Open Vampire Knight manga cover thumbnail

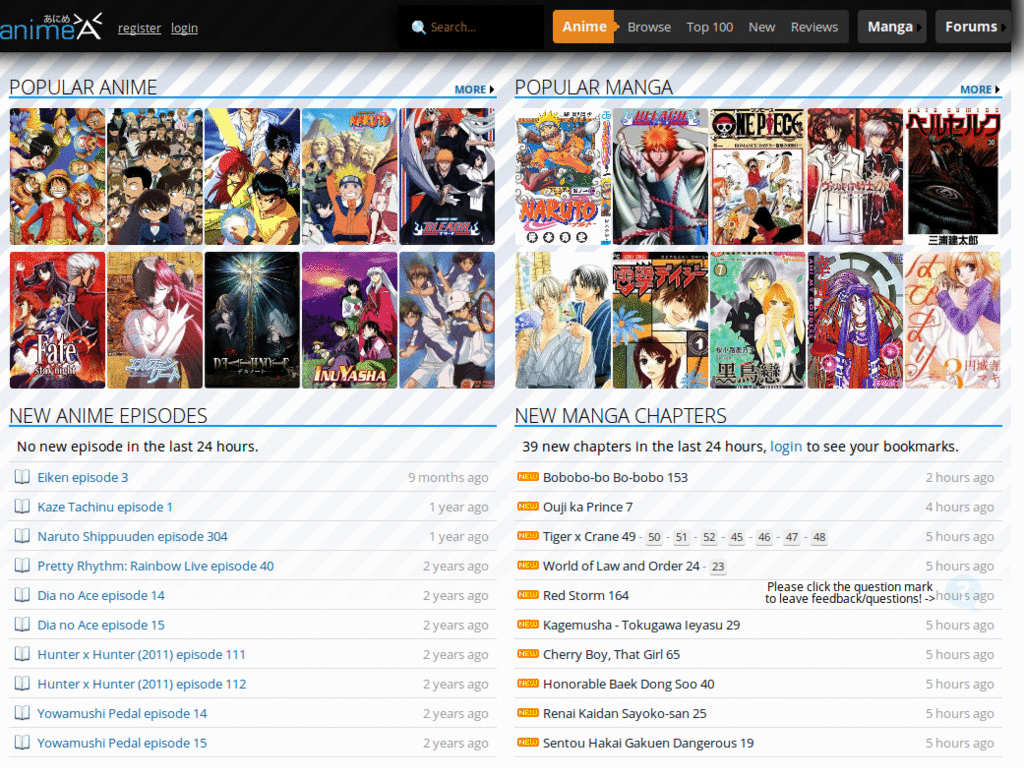[856, 176]
